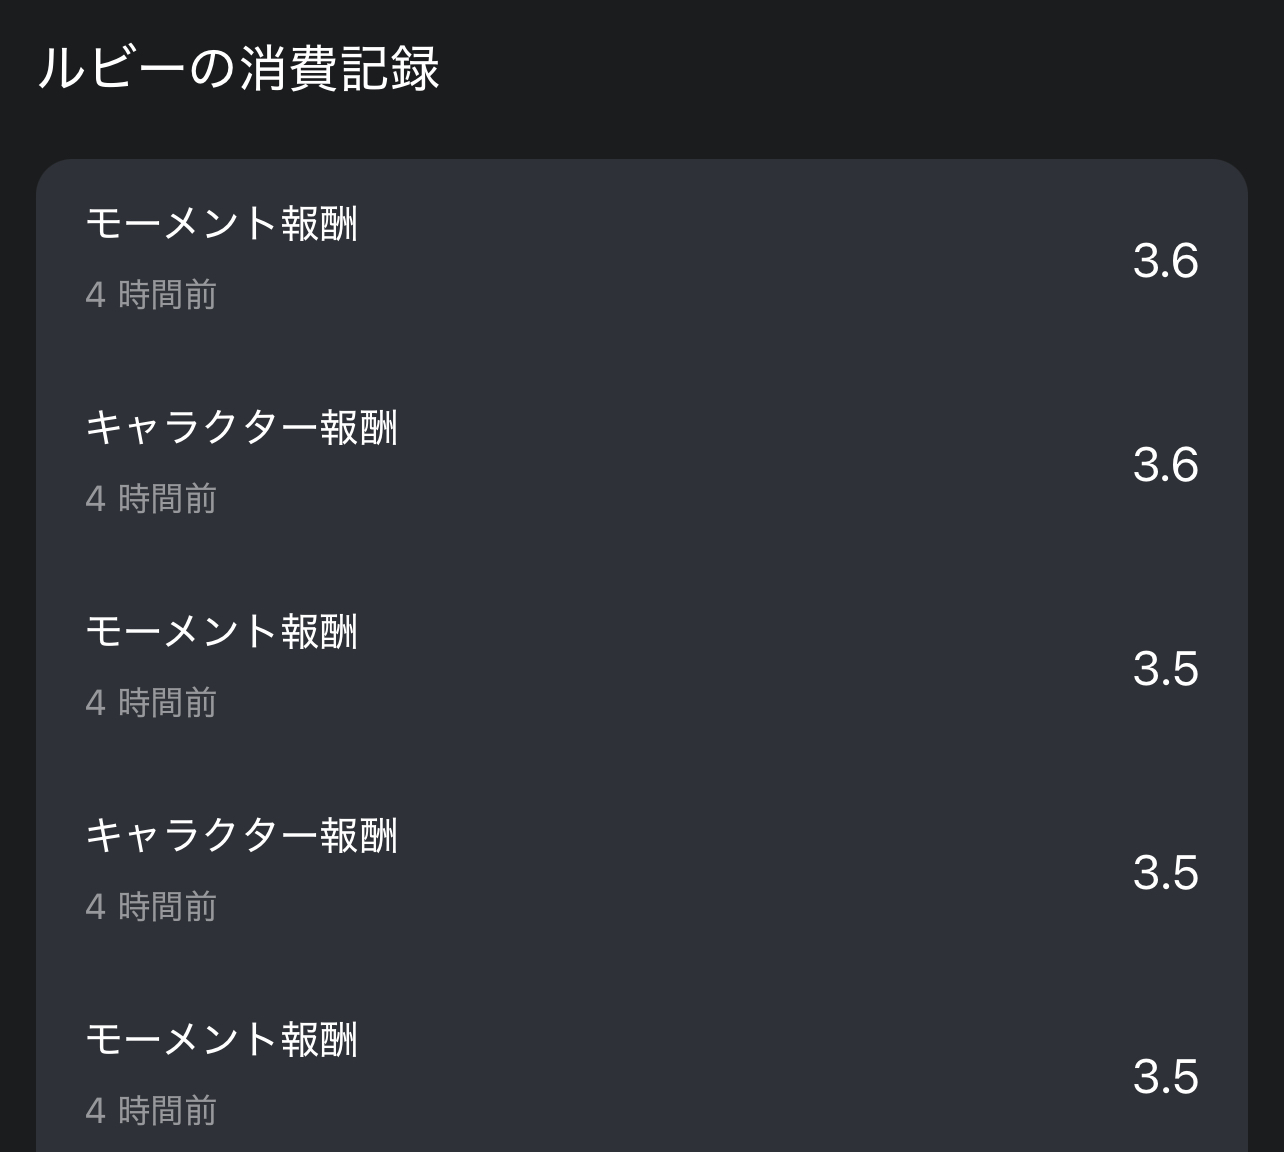Open the first キャラクター報酬 label
This screenshot has height=1152, width=1284.
click(x=241, y=427)
